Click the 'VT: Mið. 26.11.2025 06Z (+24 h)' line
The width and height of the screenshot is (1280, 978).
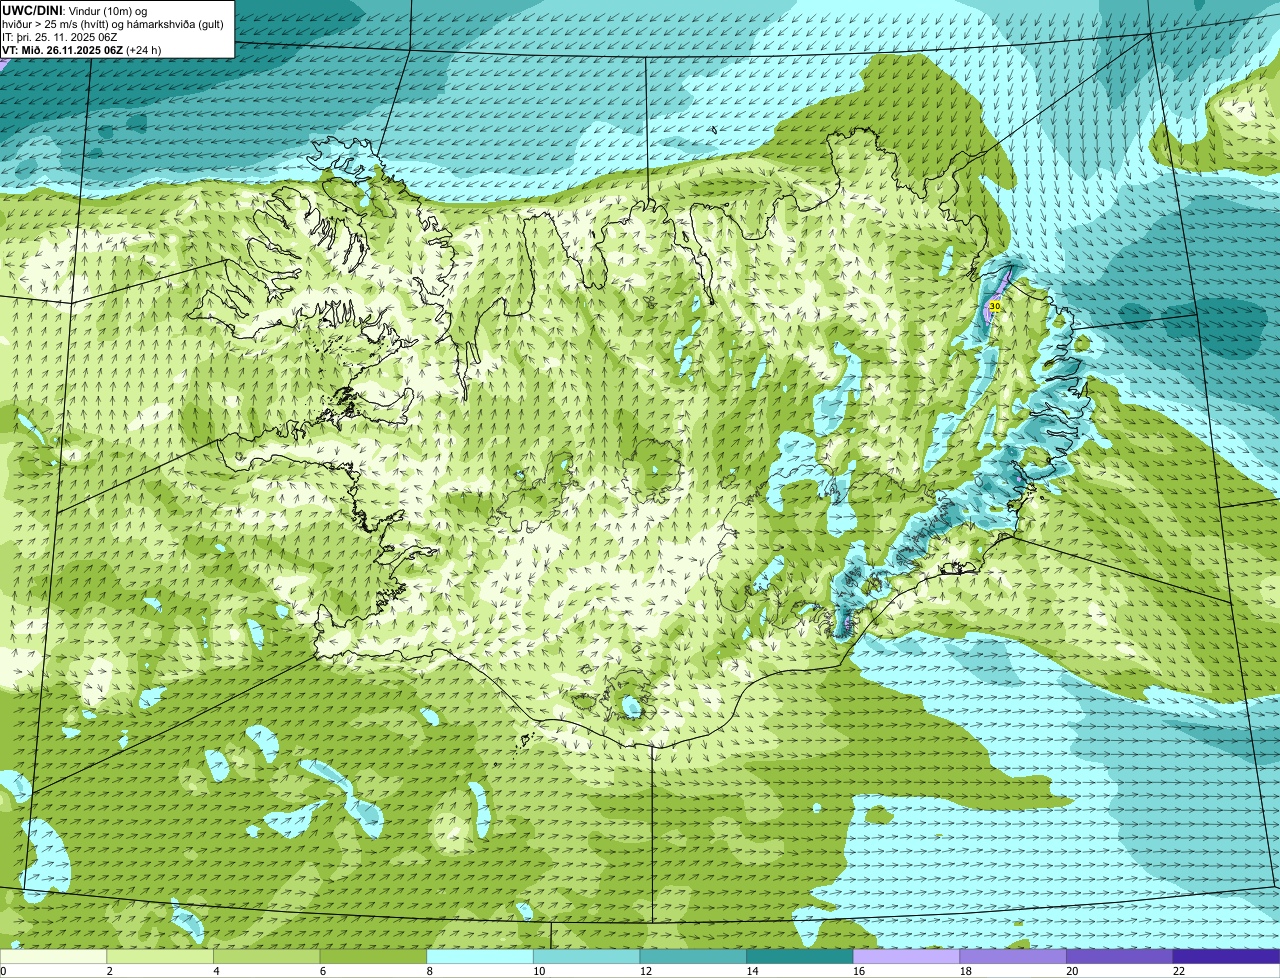point(82,49)
